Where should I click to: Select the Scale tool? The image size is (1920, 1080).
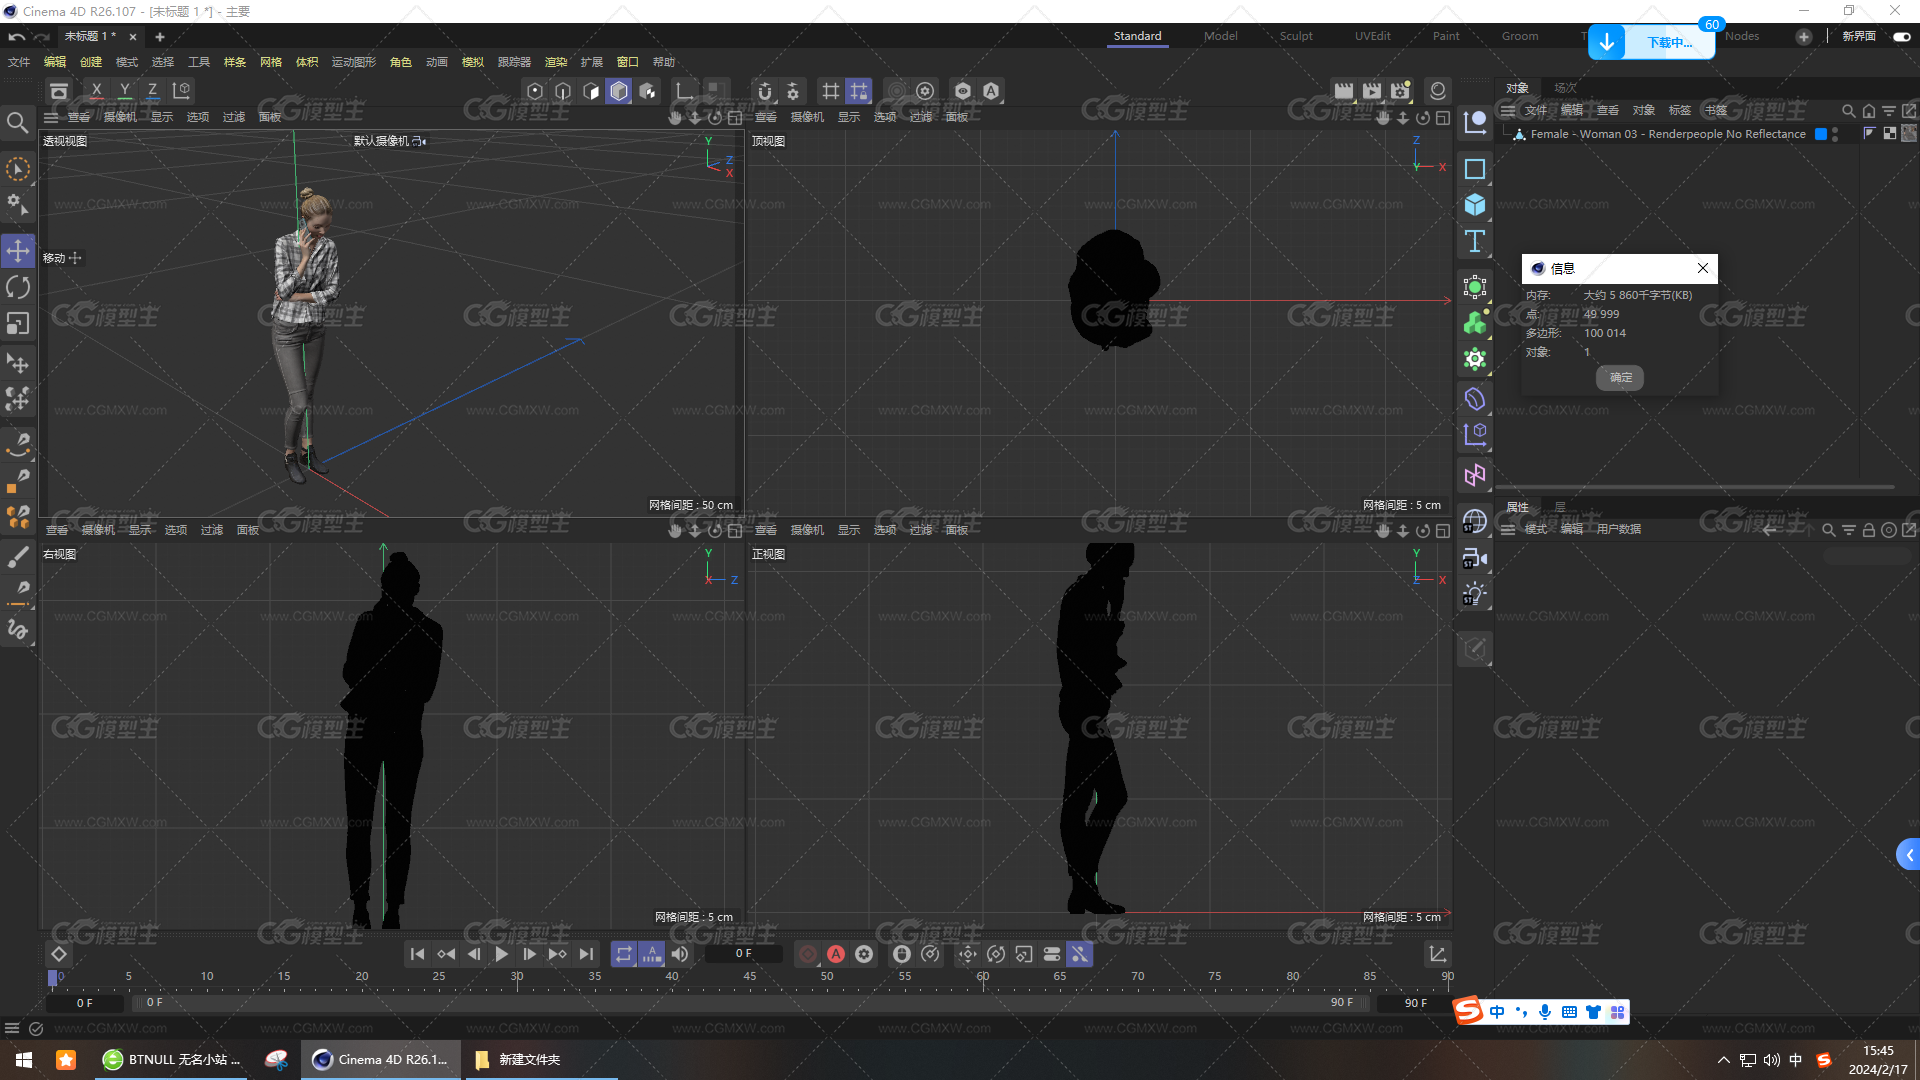(x=18, y=323)
